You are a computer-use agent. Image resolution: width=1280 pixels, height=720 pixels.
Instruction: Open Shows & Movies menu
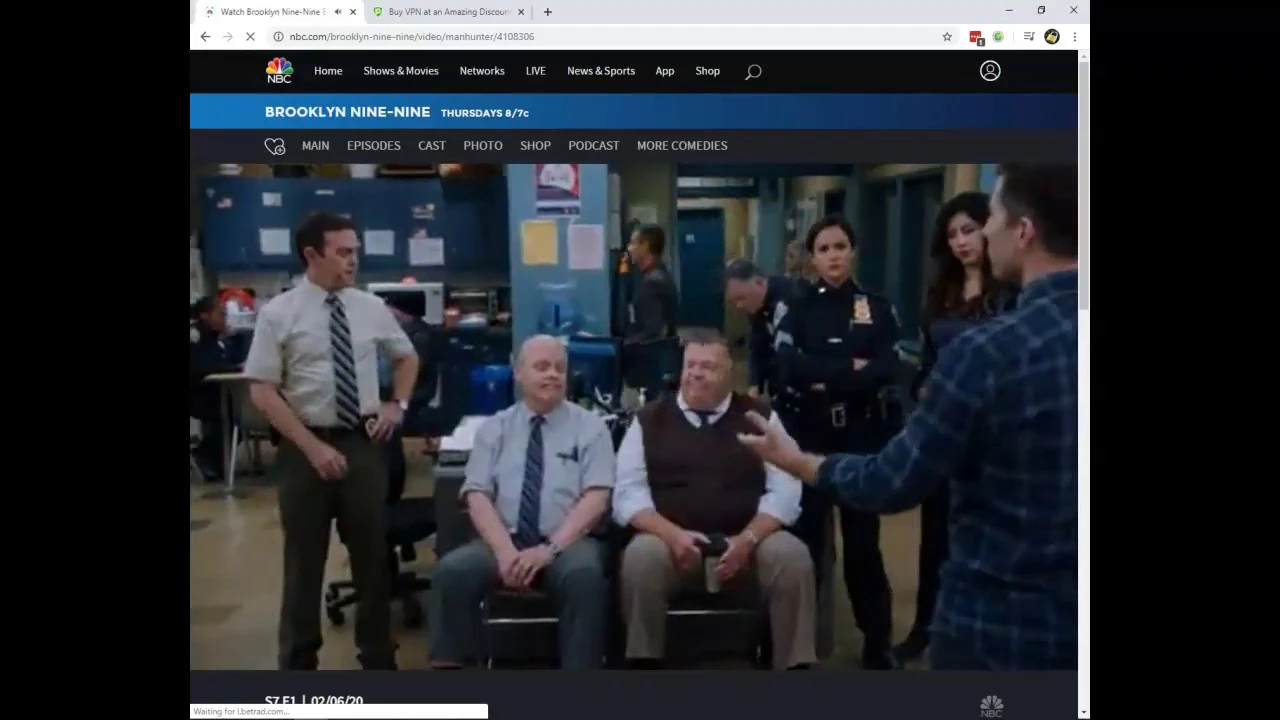tap(401, 71)
